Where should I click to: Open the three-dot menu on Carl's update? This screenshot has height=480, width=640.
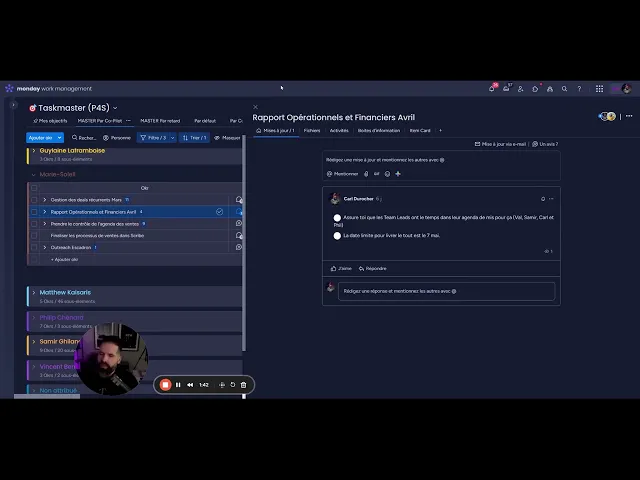[x=551, y=199]
